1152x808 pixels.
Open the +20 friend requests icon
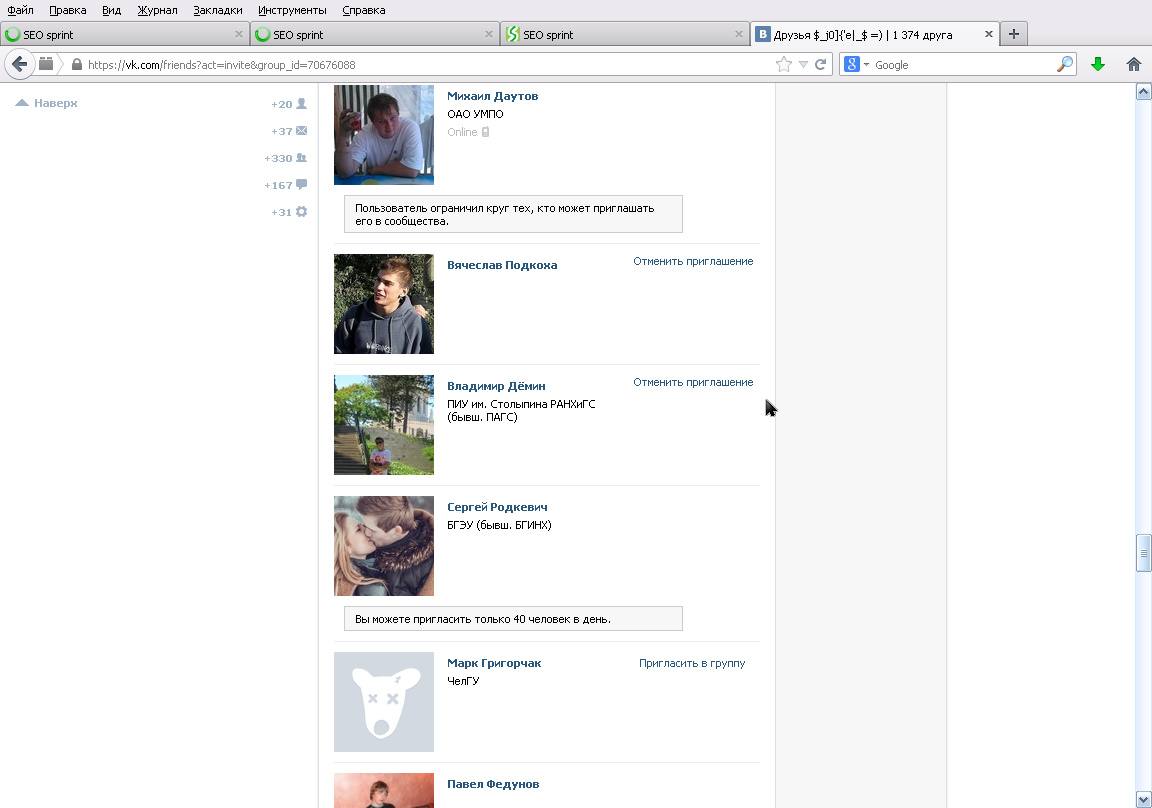click(301, 104)
